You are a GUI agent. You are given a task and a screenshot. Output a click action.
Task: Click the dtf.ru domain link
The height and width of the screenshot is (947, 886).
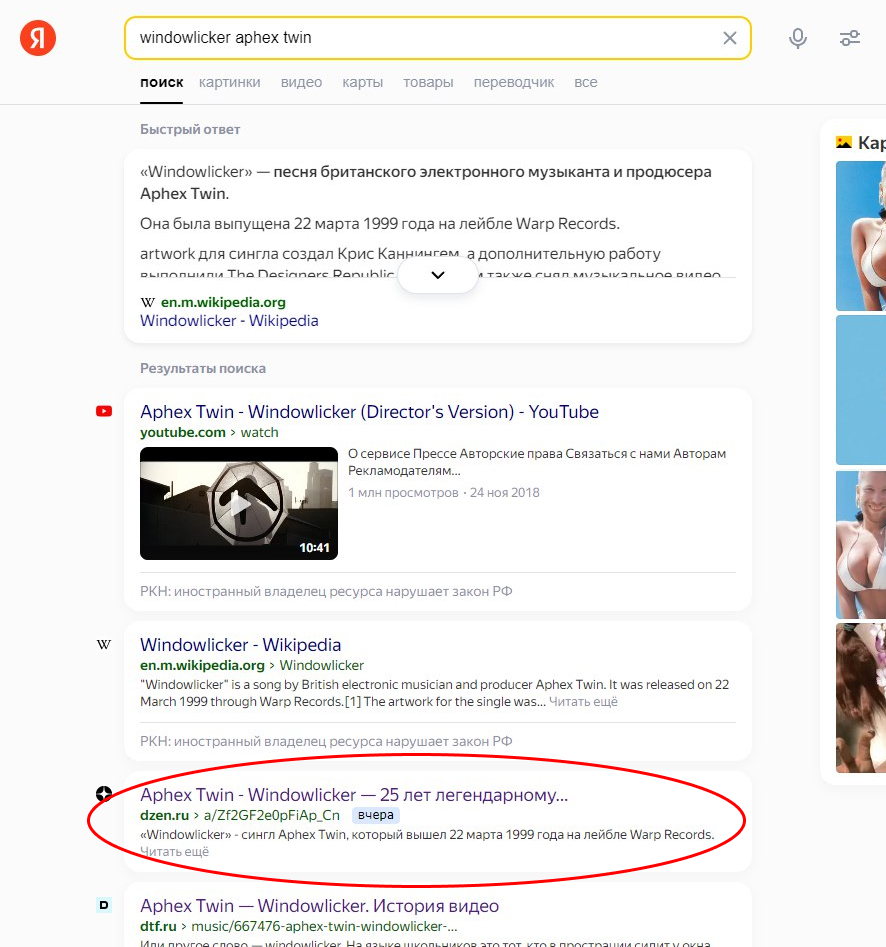coord(158,926)
